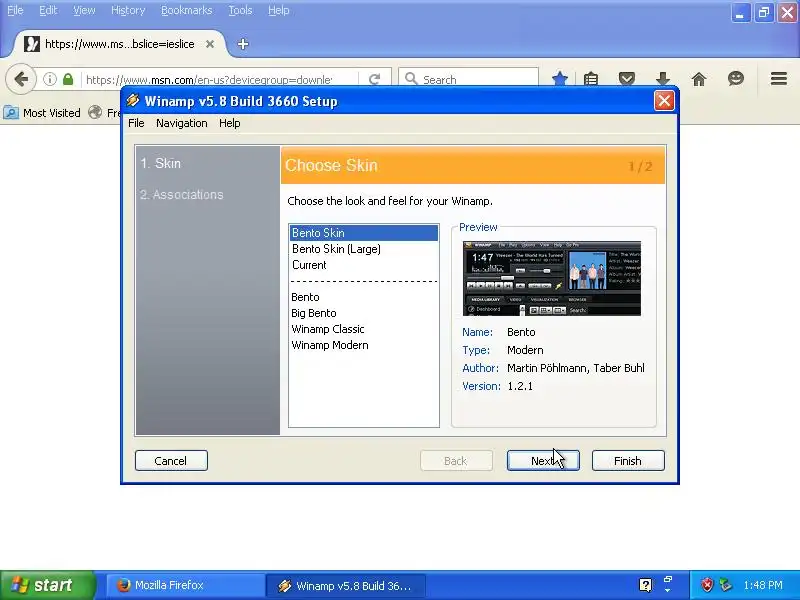Click the Next button
Screen dimensions: 800x600
[543, 461]
